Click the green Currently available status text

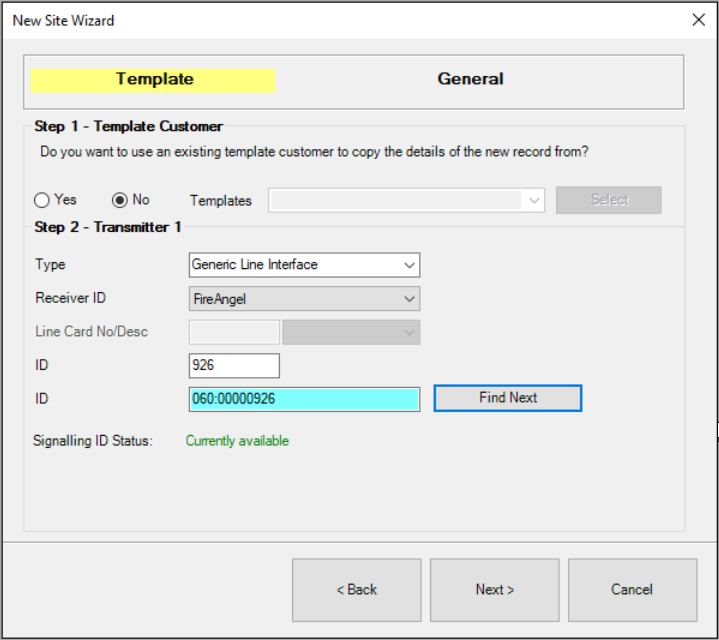[x=237, y=441]
